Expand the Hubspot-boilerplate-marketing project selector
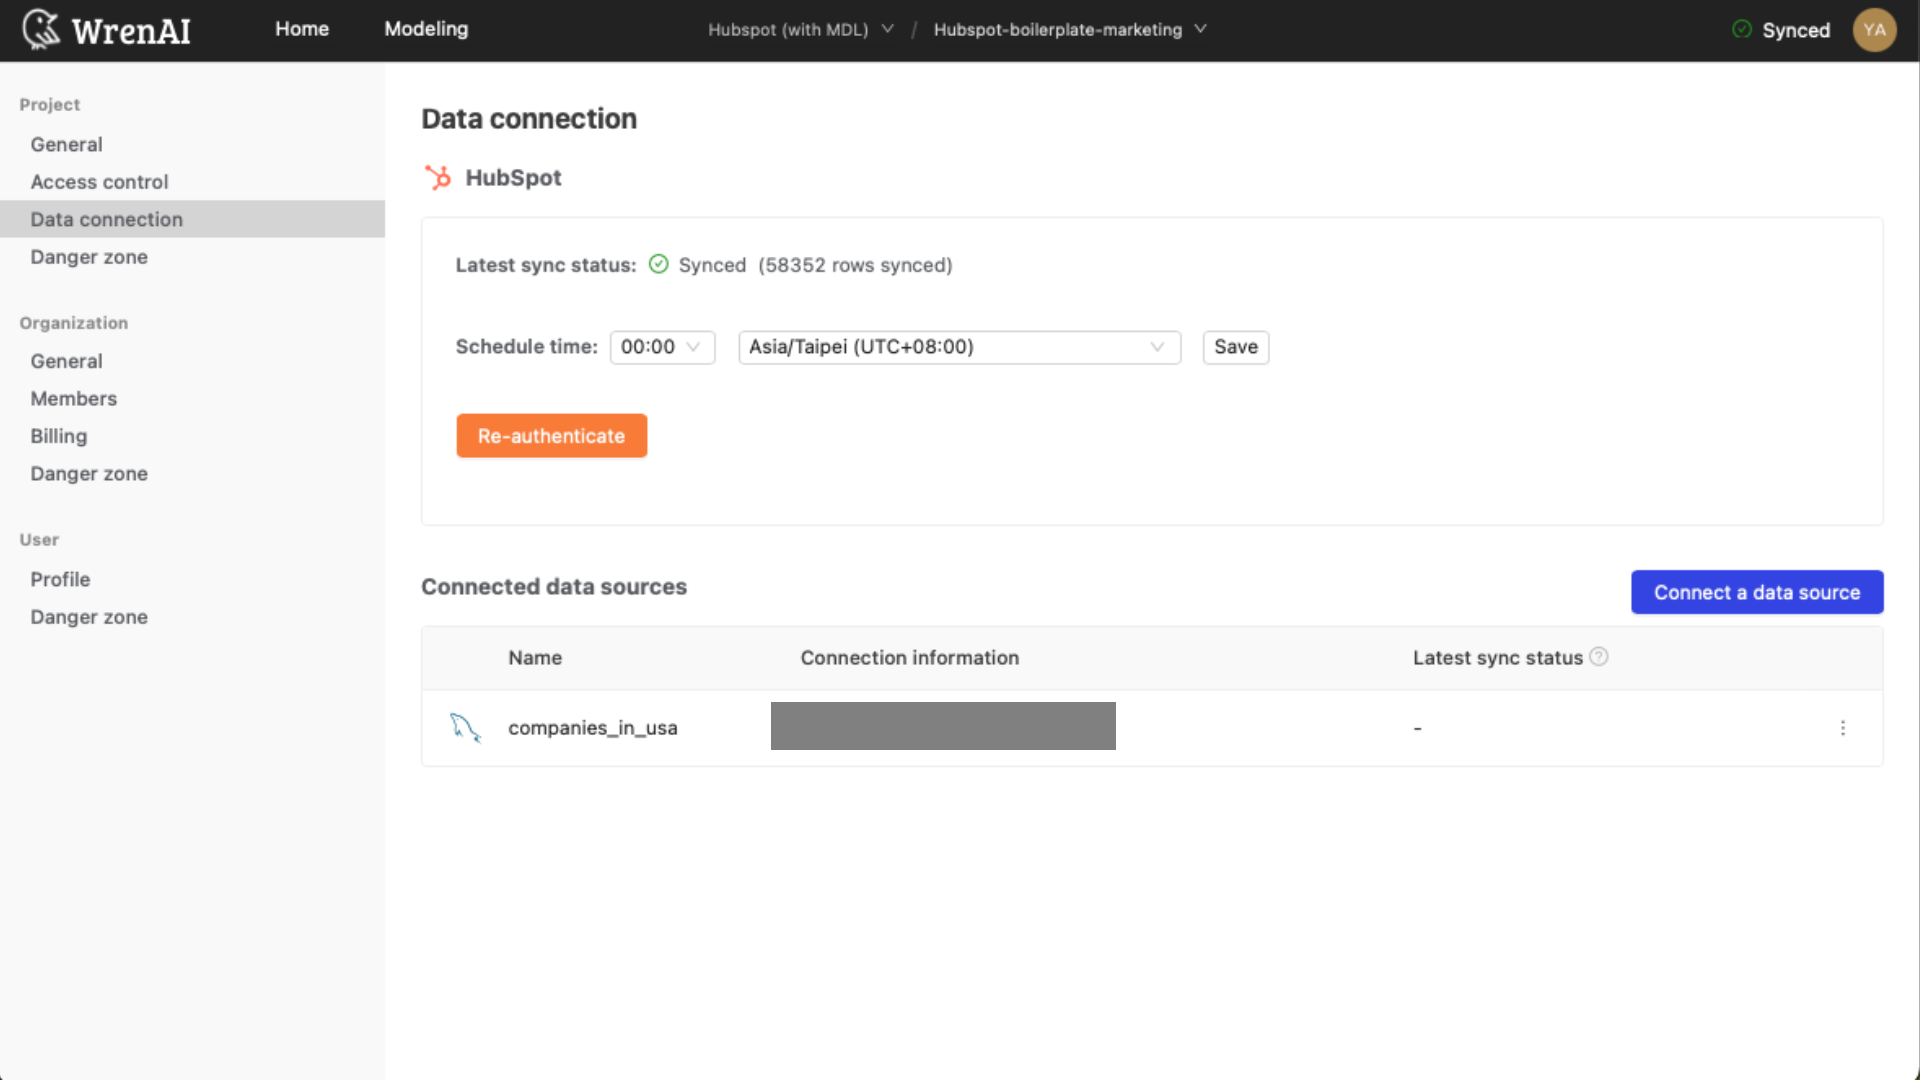This screenshot has width=1920, height=1080. point(1070,30)
